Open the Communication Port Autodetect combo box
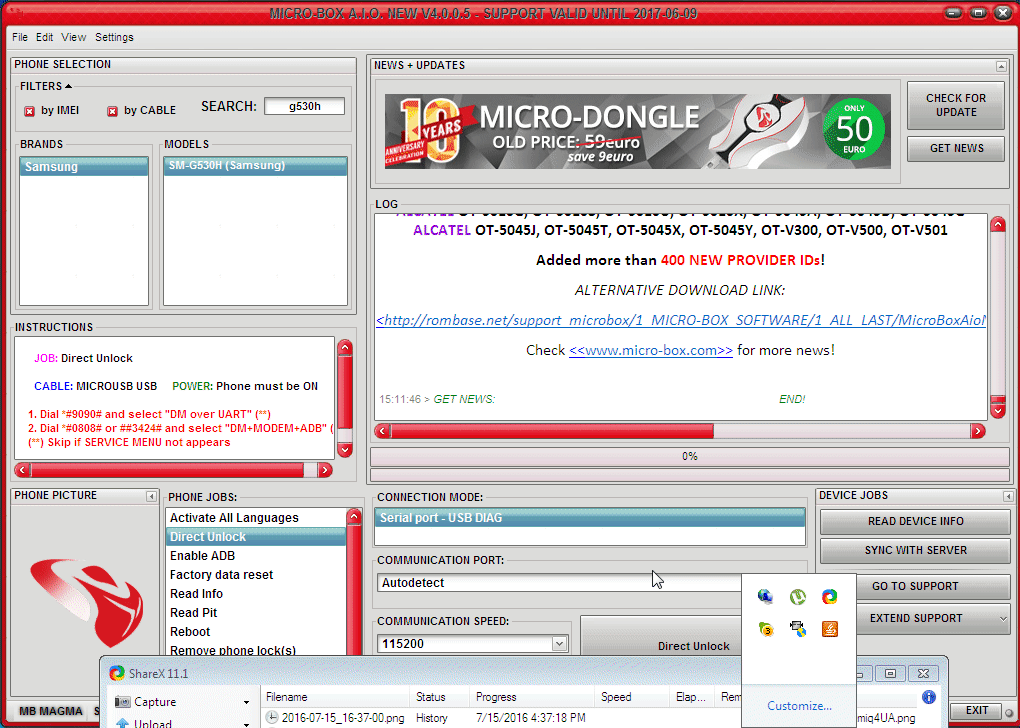 pyautogui.click(x=559, y=582)
